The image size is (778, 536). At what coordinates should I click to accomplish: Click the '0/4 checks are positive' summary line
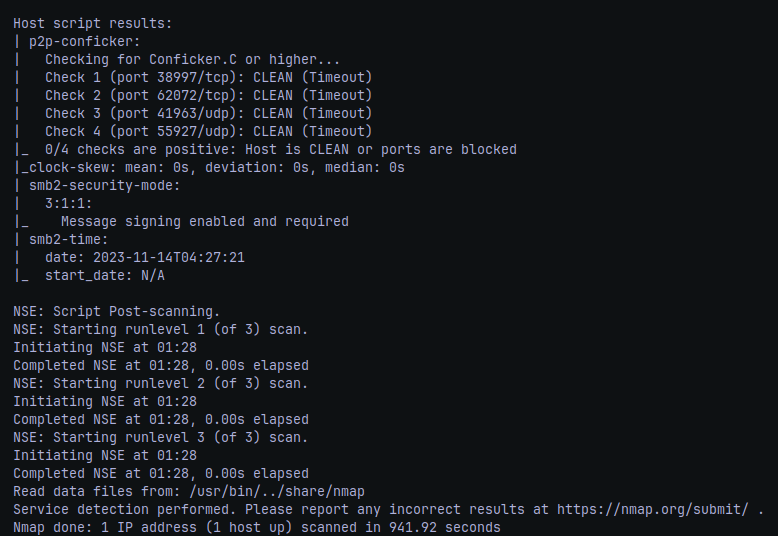coord(281,149)
